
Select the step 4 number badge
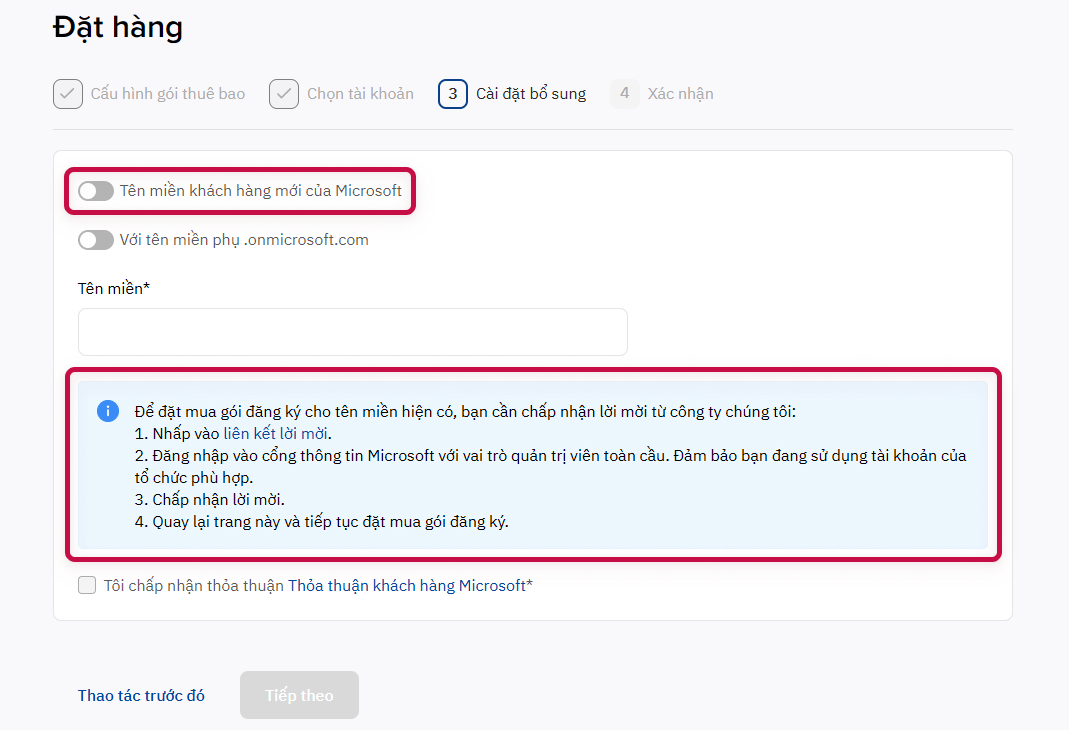[624, 94]
